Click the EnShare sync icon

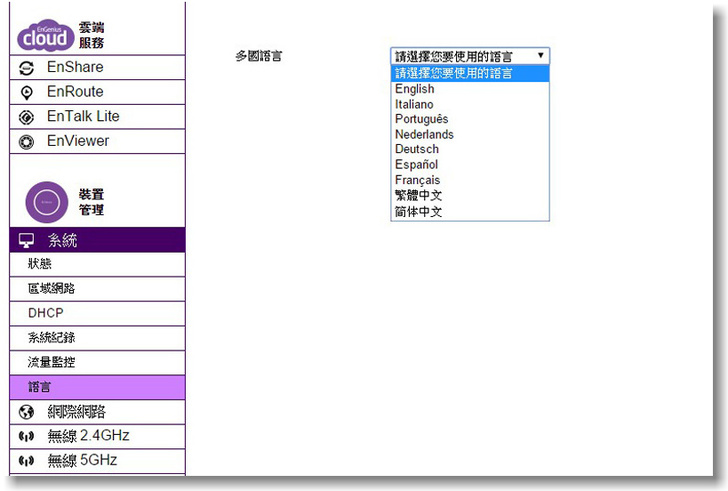26,68
